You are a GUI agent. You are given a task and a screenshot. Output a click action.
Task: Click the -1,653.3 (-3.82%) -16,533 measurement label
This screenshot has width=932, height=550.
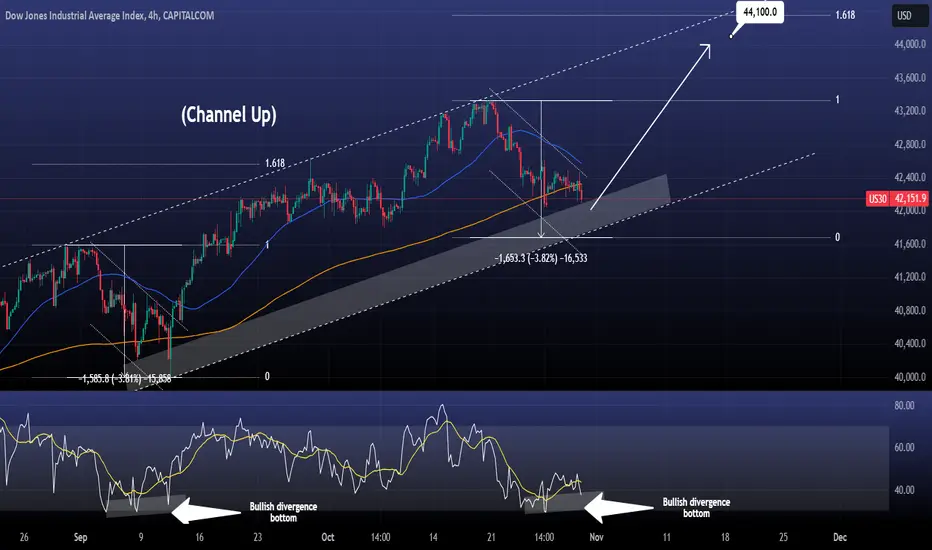click(541, 258)
